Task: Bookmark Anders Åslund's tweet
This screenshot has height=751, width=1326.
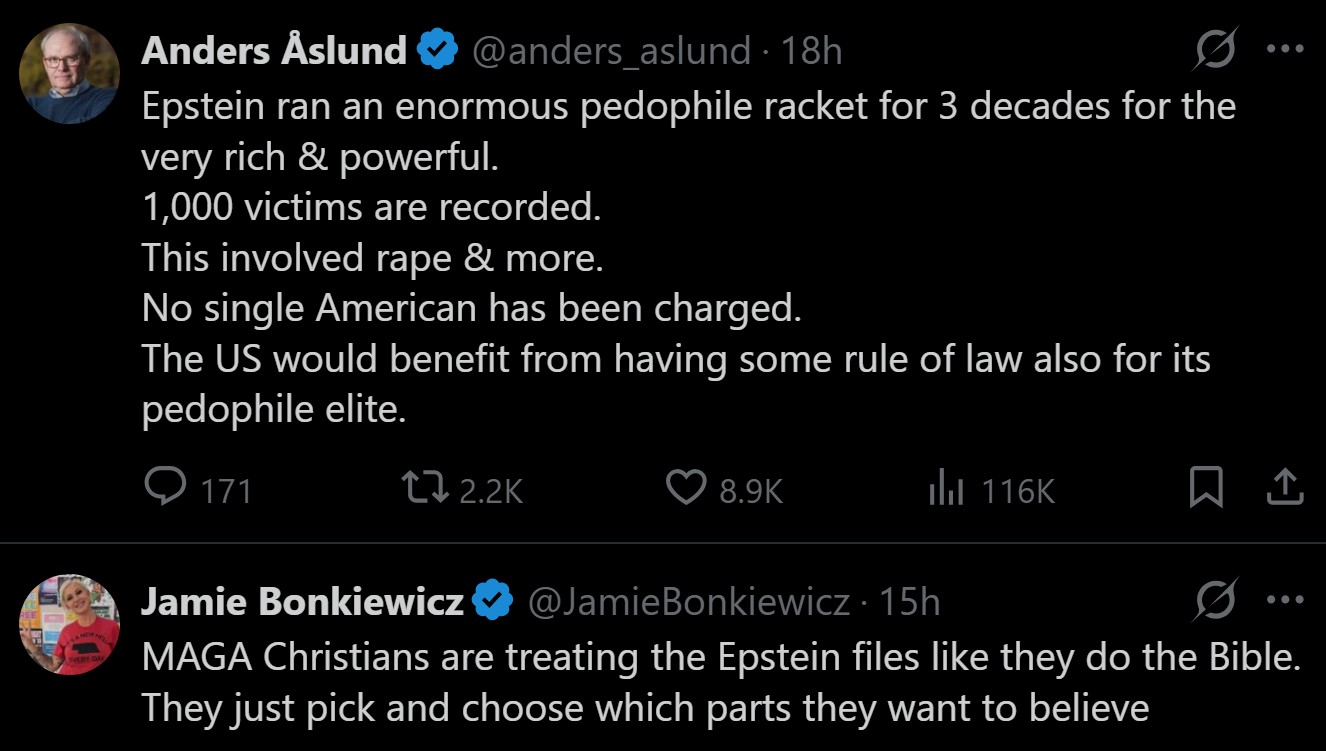Action: pyautogui.click(x=1206, y=488)
